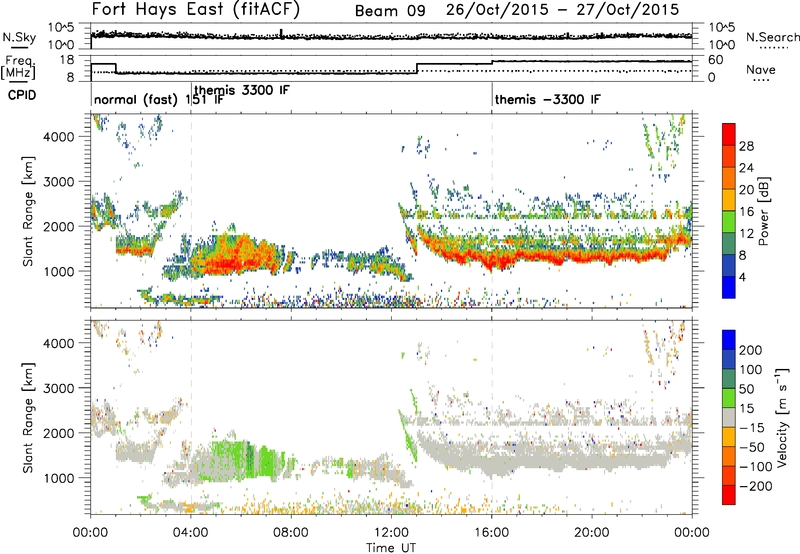Screen dimensions: 800x554
Task: Select Velocity colorbar segment above 200 m/s
Action: click(729, 340)
